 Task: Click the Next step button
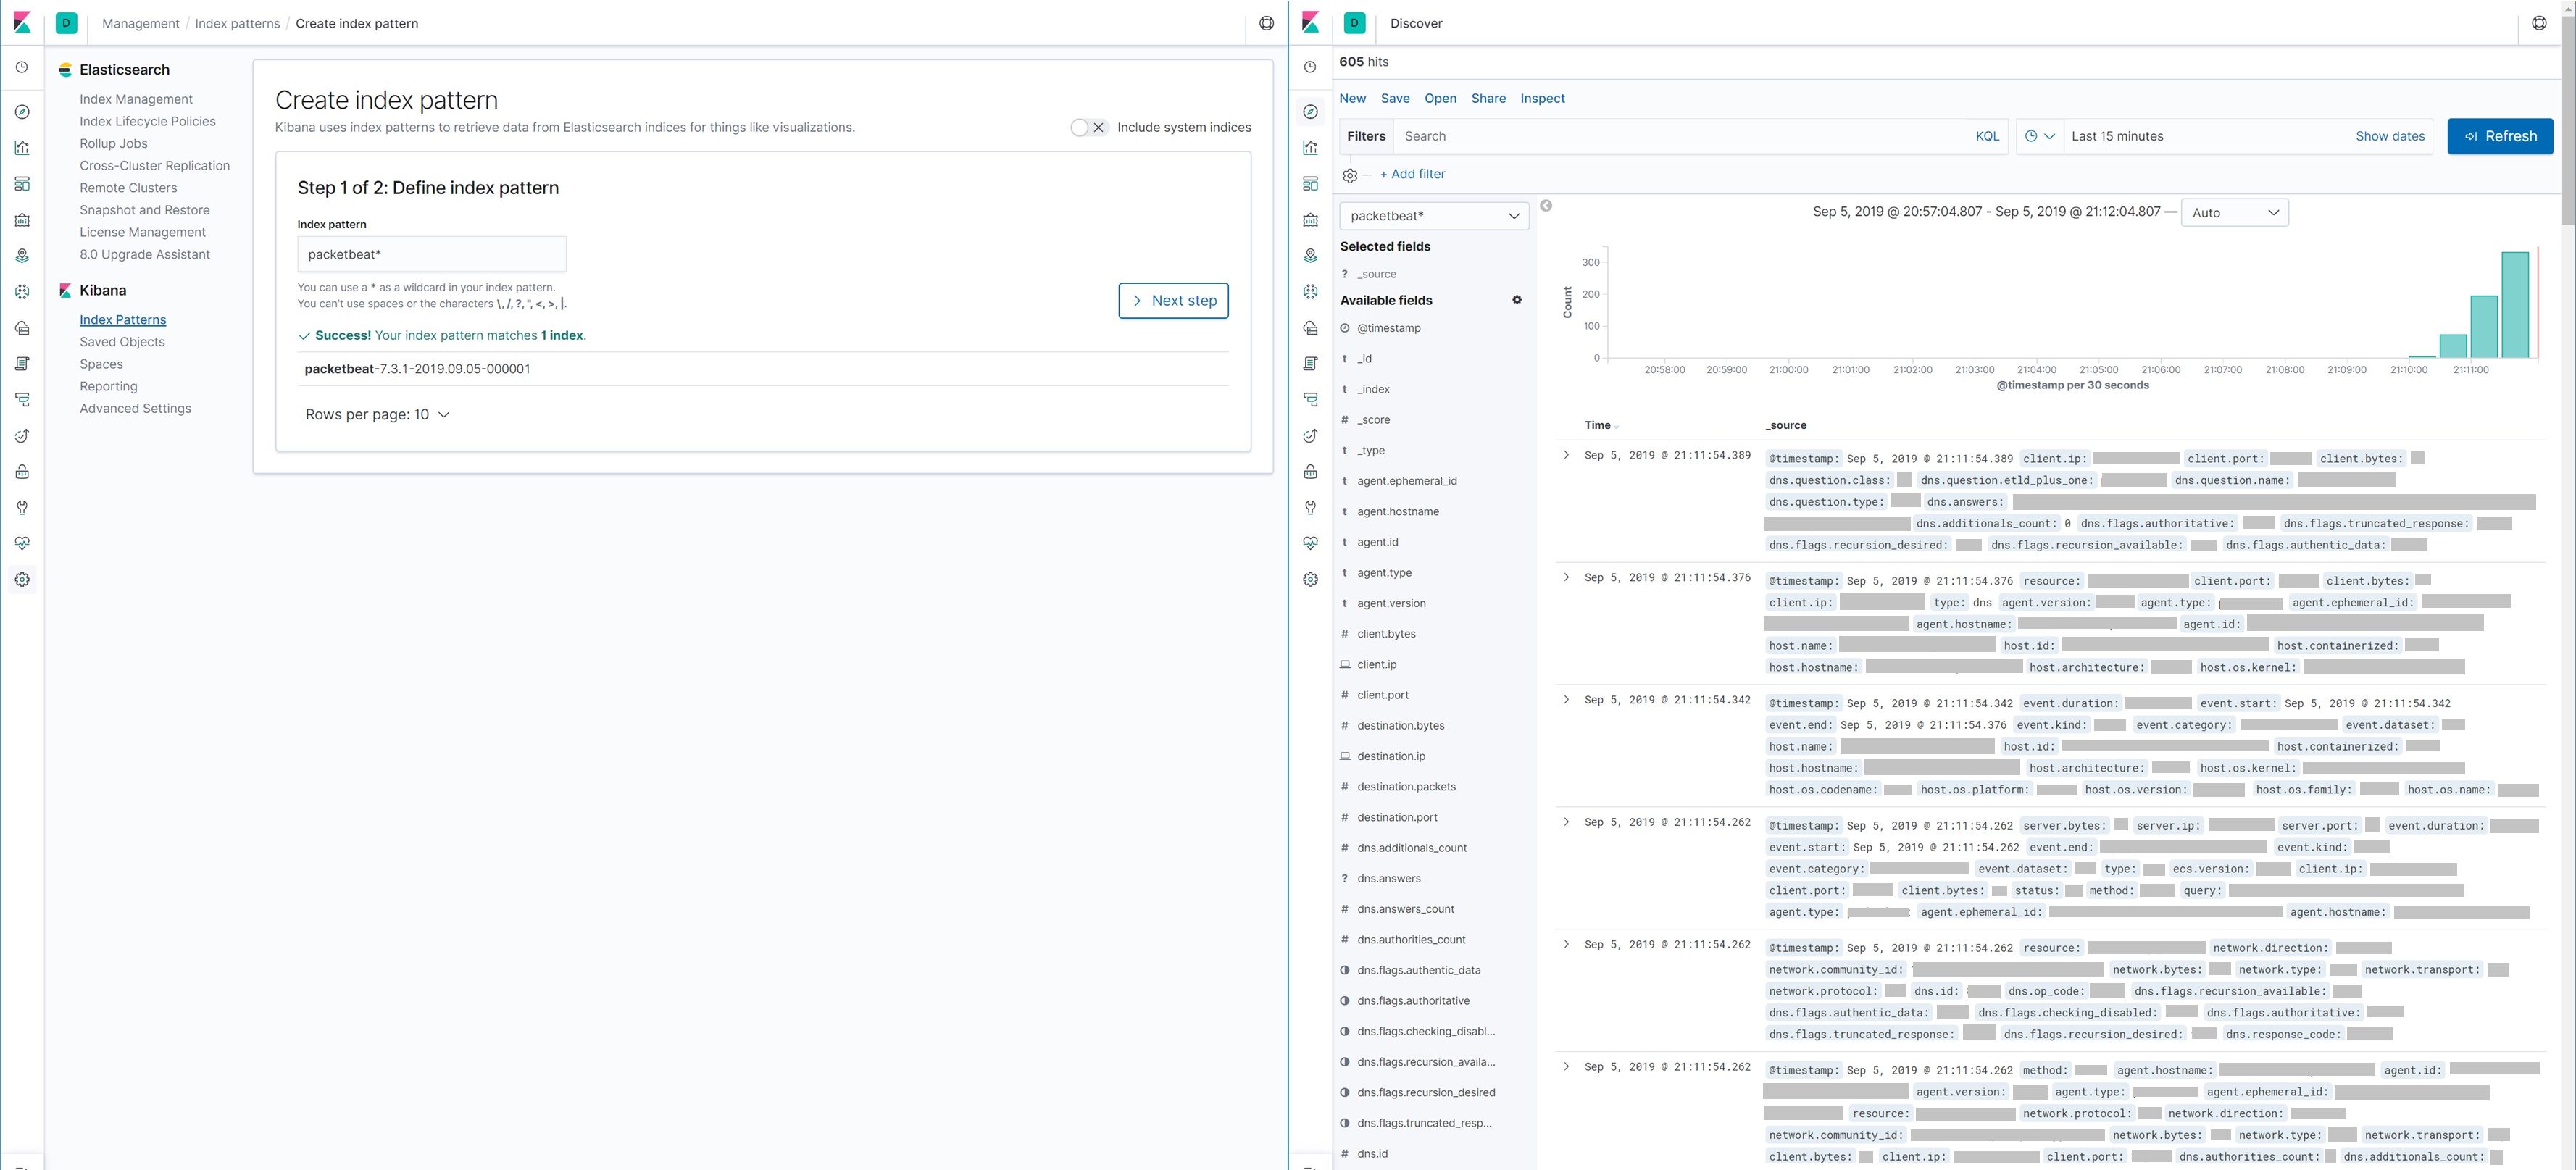(x=1173, y=300)
